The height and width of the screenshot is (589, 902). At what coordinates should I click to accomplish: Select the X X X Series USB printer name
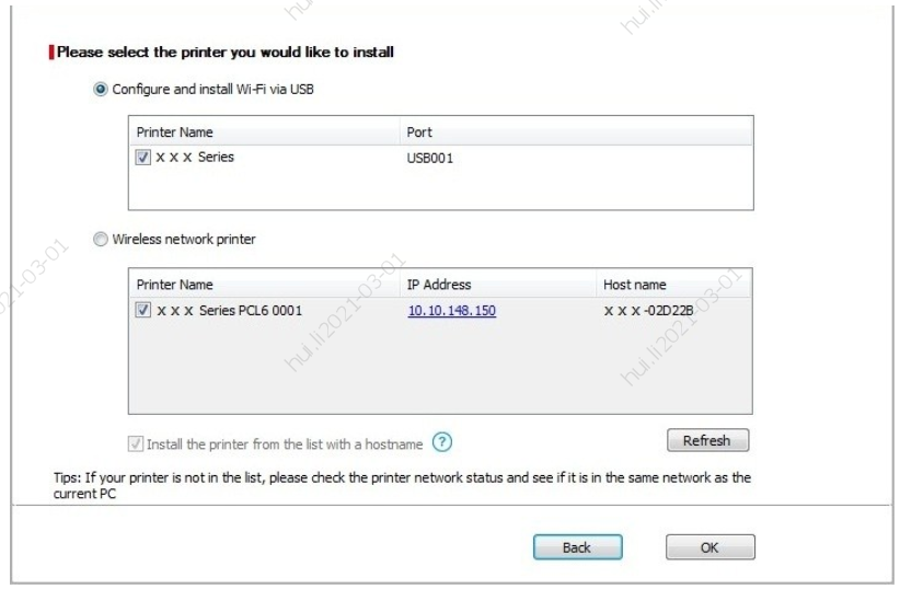(x=195, y=157)
